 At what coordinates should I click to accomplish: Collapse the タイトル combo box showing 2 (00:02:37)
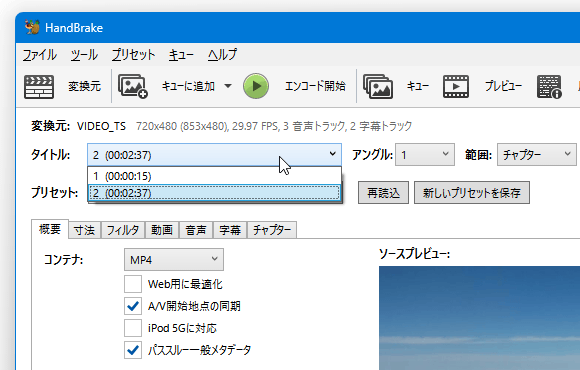[x=214, y=155]
